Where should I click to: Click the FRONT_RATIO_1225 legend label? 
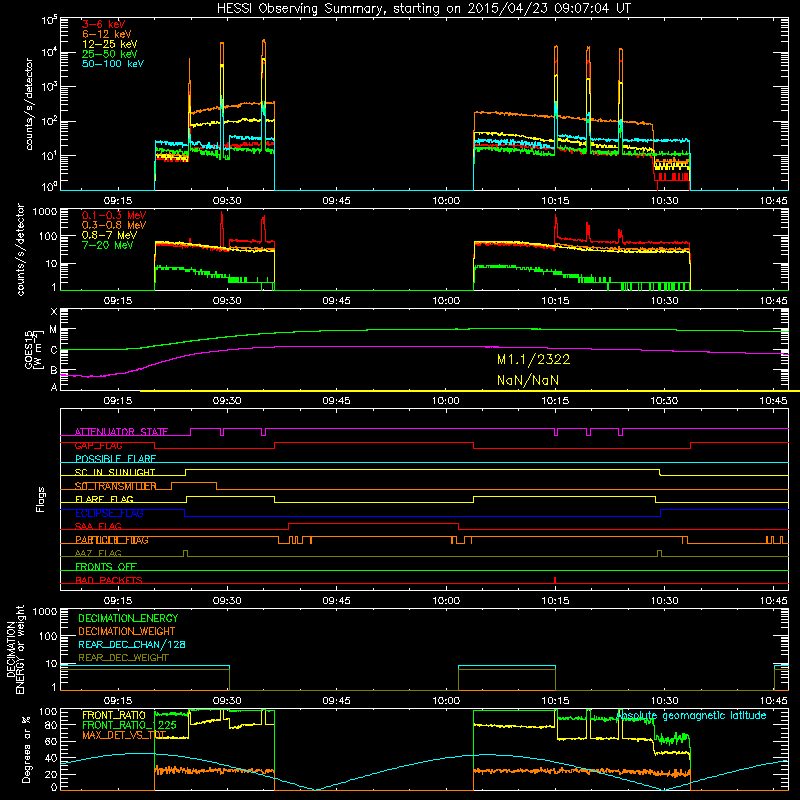click(x=130, y=726)
